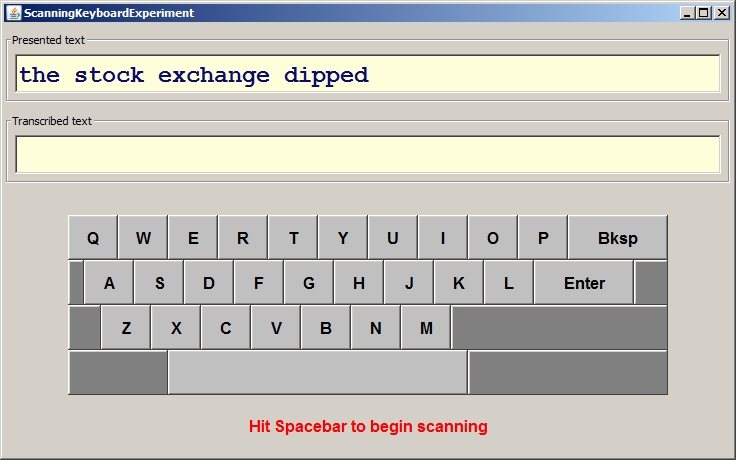This screenshot has height=460, width=736.
Task: Tap the D key on the keyboard
Action: [x=209, y=283]
